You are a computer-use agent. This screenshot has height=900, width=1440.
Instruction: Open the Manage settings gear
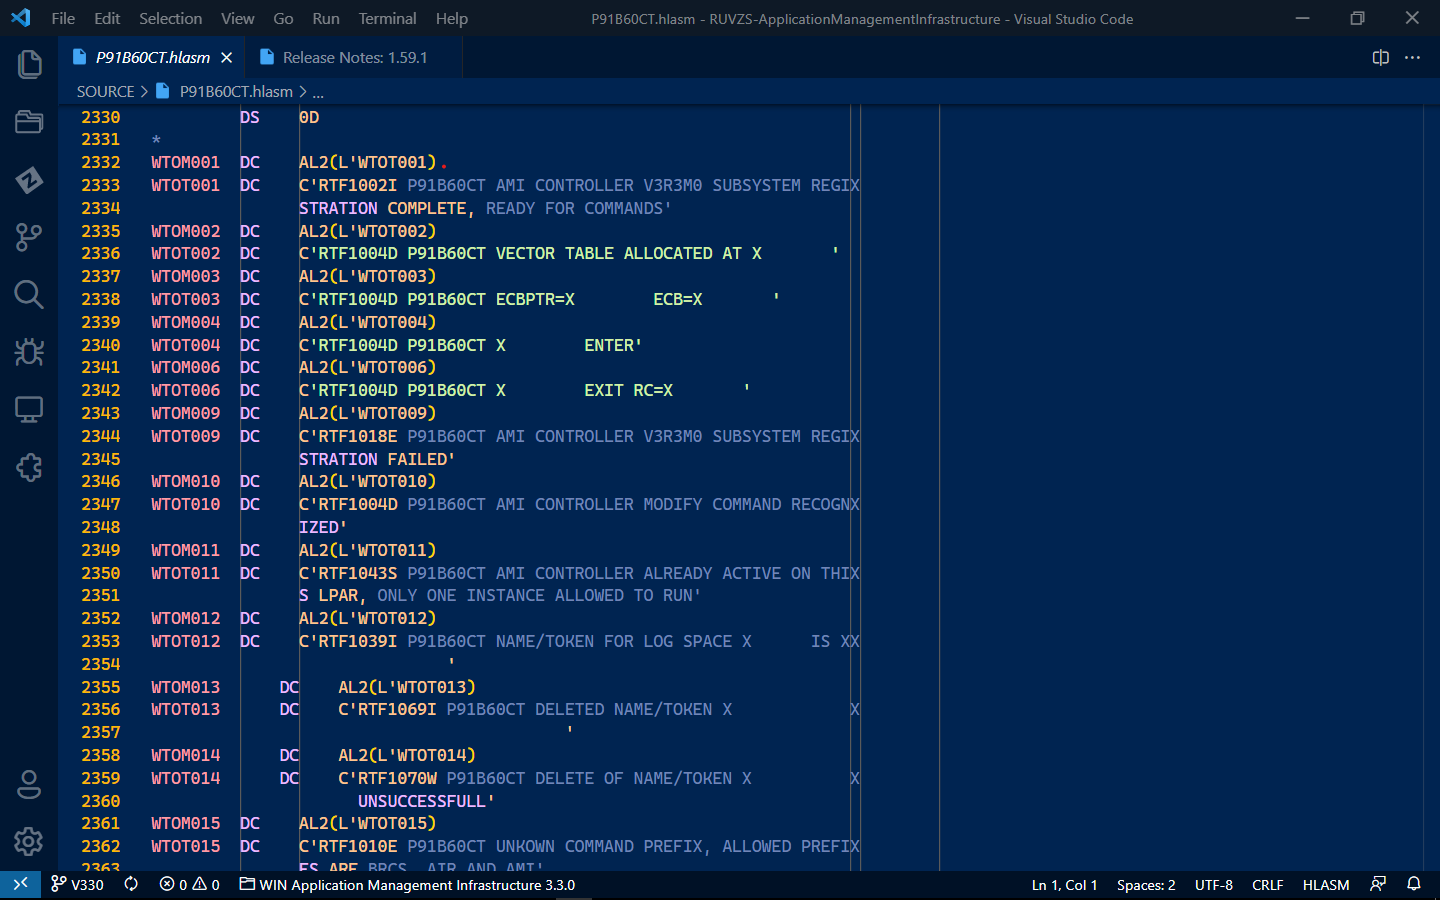point(29,842)
